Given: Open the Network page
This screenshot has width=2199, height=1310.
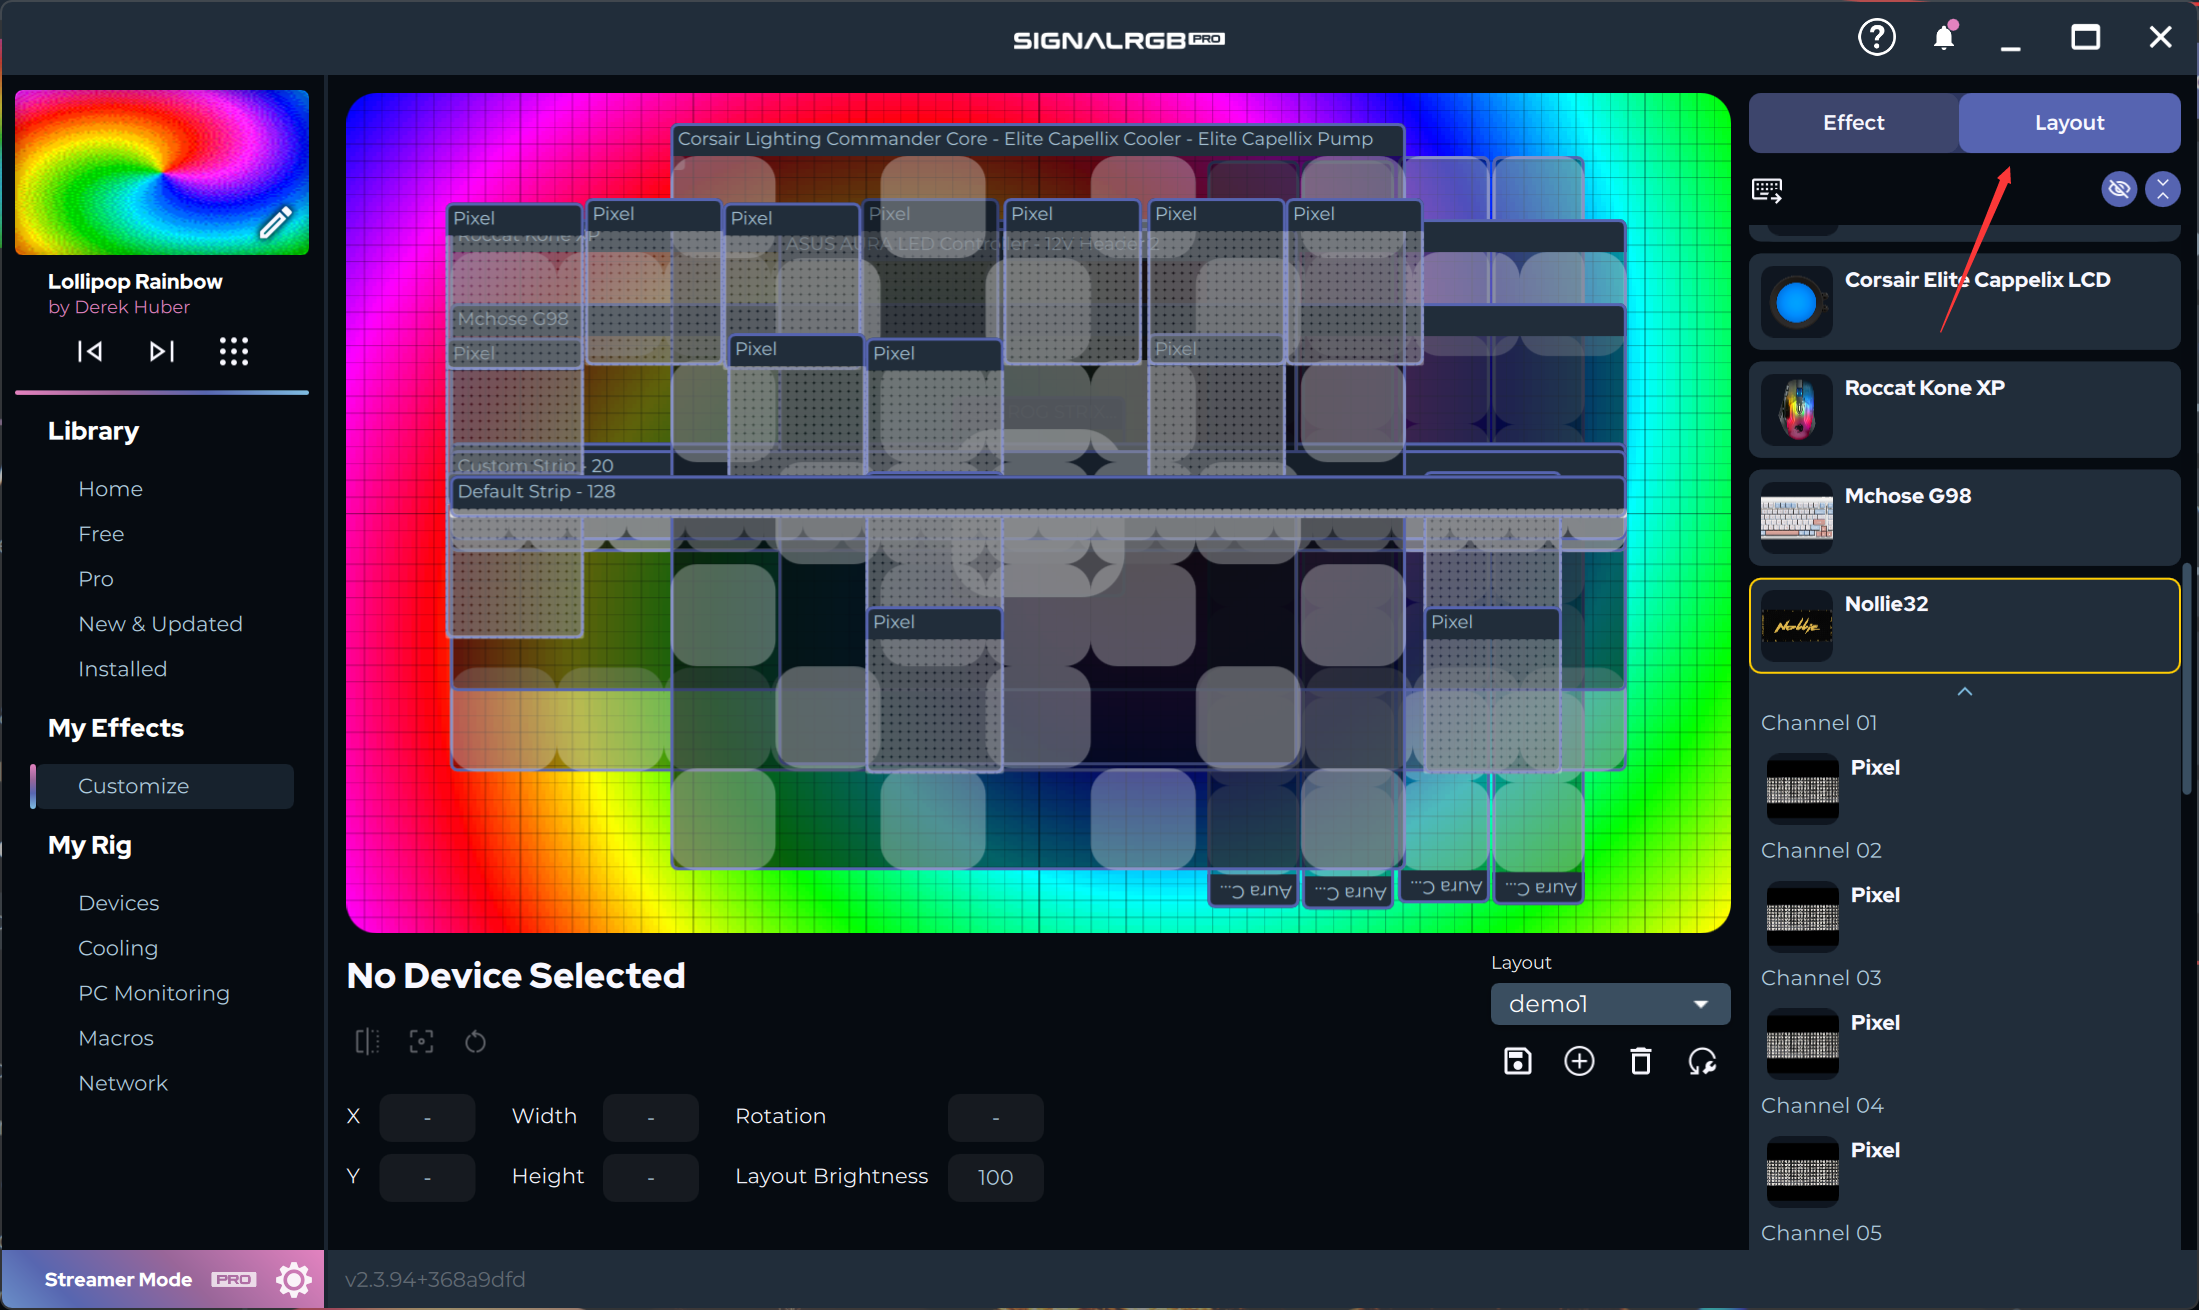Looking at the screenshot, I should pyautogui.click(x=123, y=1083).
